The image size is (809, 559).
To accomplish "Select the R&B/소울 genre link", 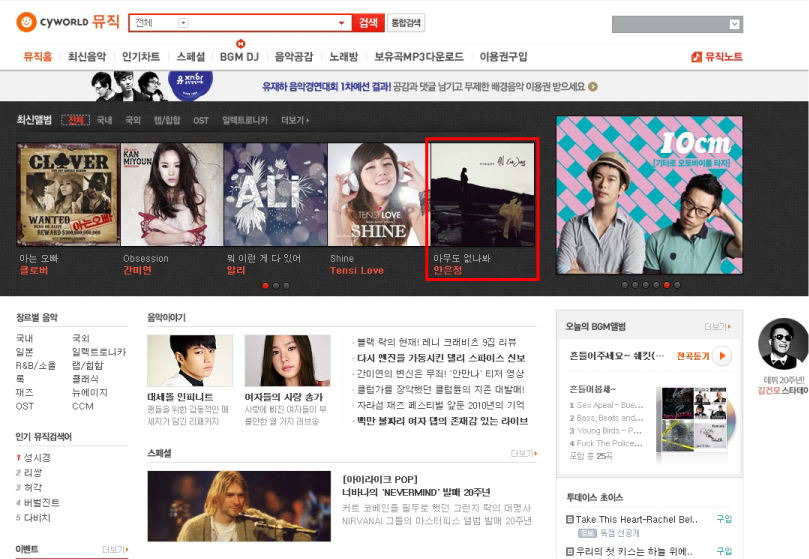I will (36, 365).
